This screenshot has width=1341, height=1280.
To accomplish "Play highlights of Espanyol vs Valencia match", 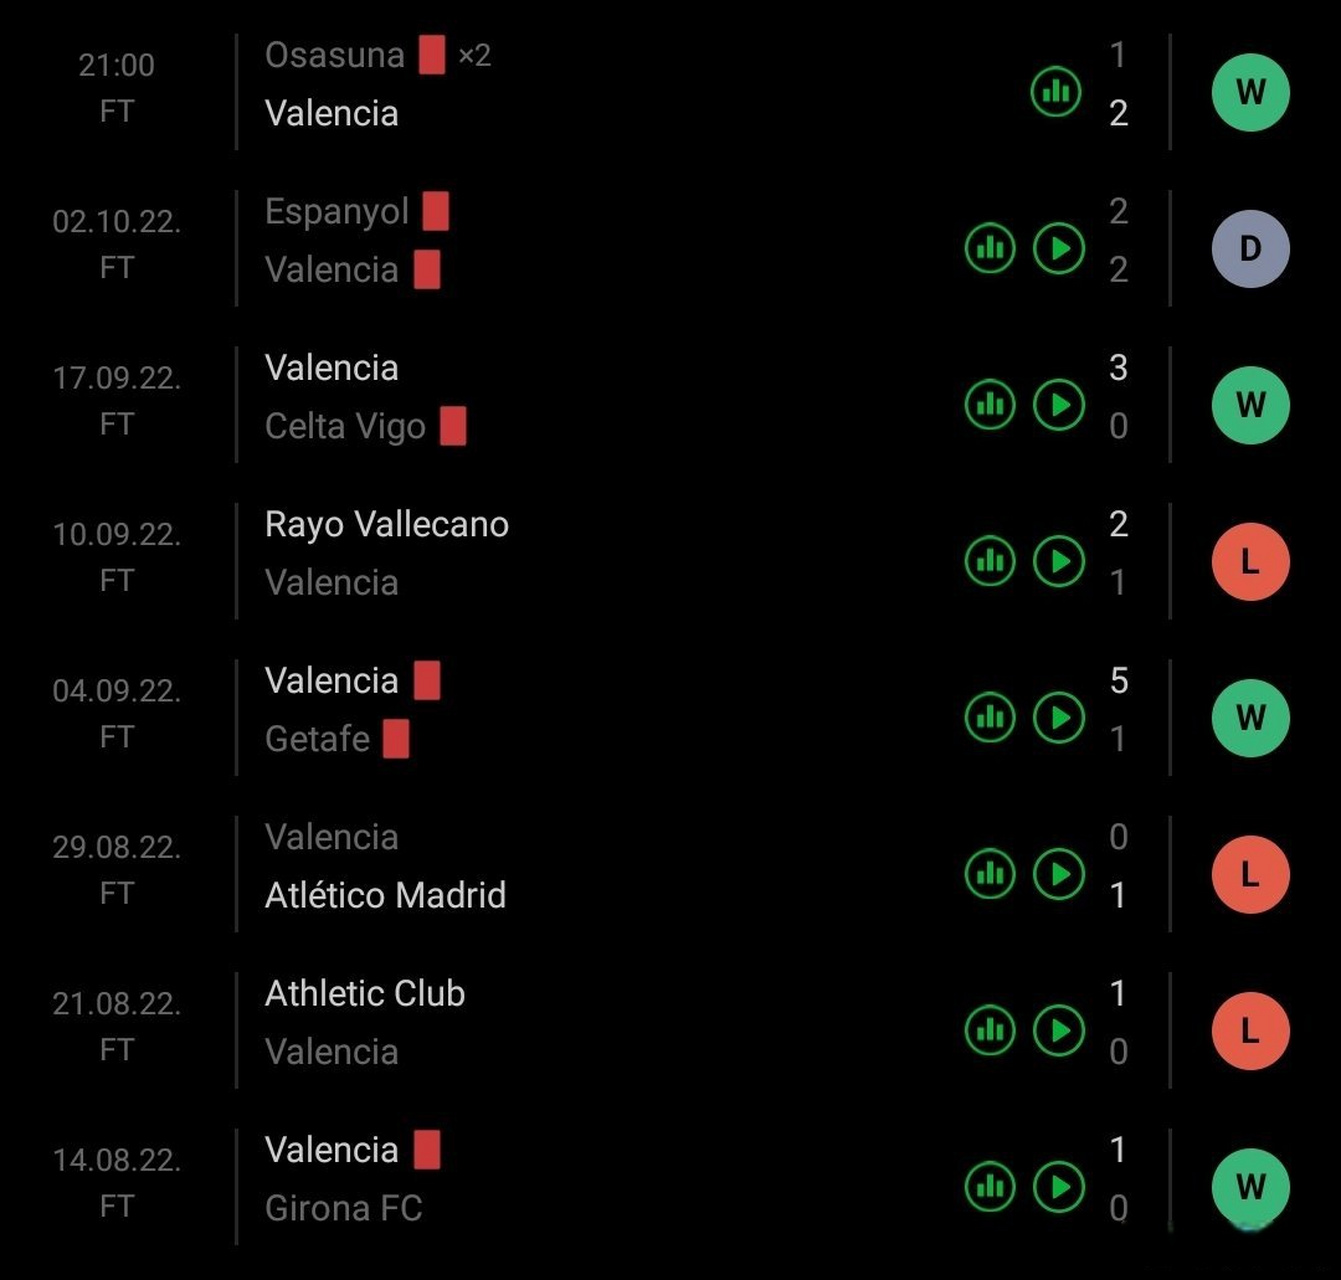I will tap(1059, 248).
